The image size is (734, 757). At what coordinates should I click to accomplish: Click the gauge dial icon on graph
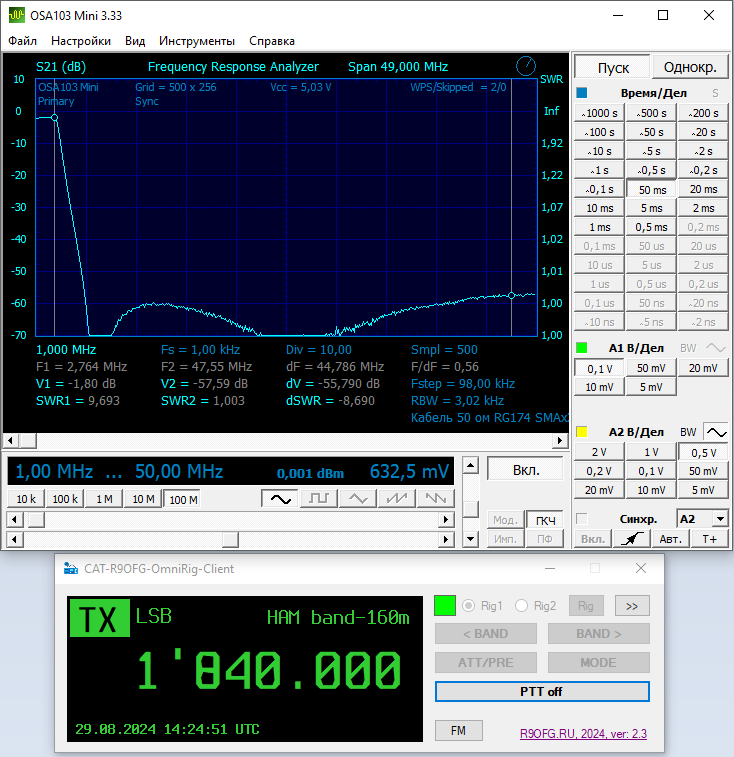pos(525,66)
